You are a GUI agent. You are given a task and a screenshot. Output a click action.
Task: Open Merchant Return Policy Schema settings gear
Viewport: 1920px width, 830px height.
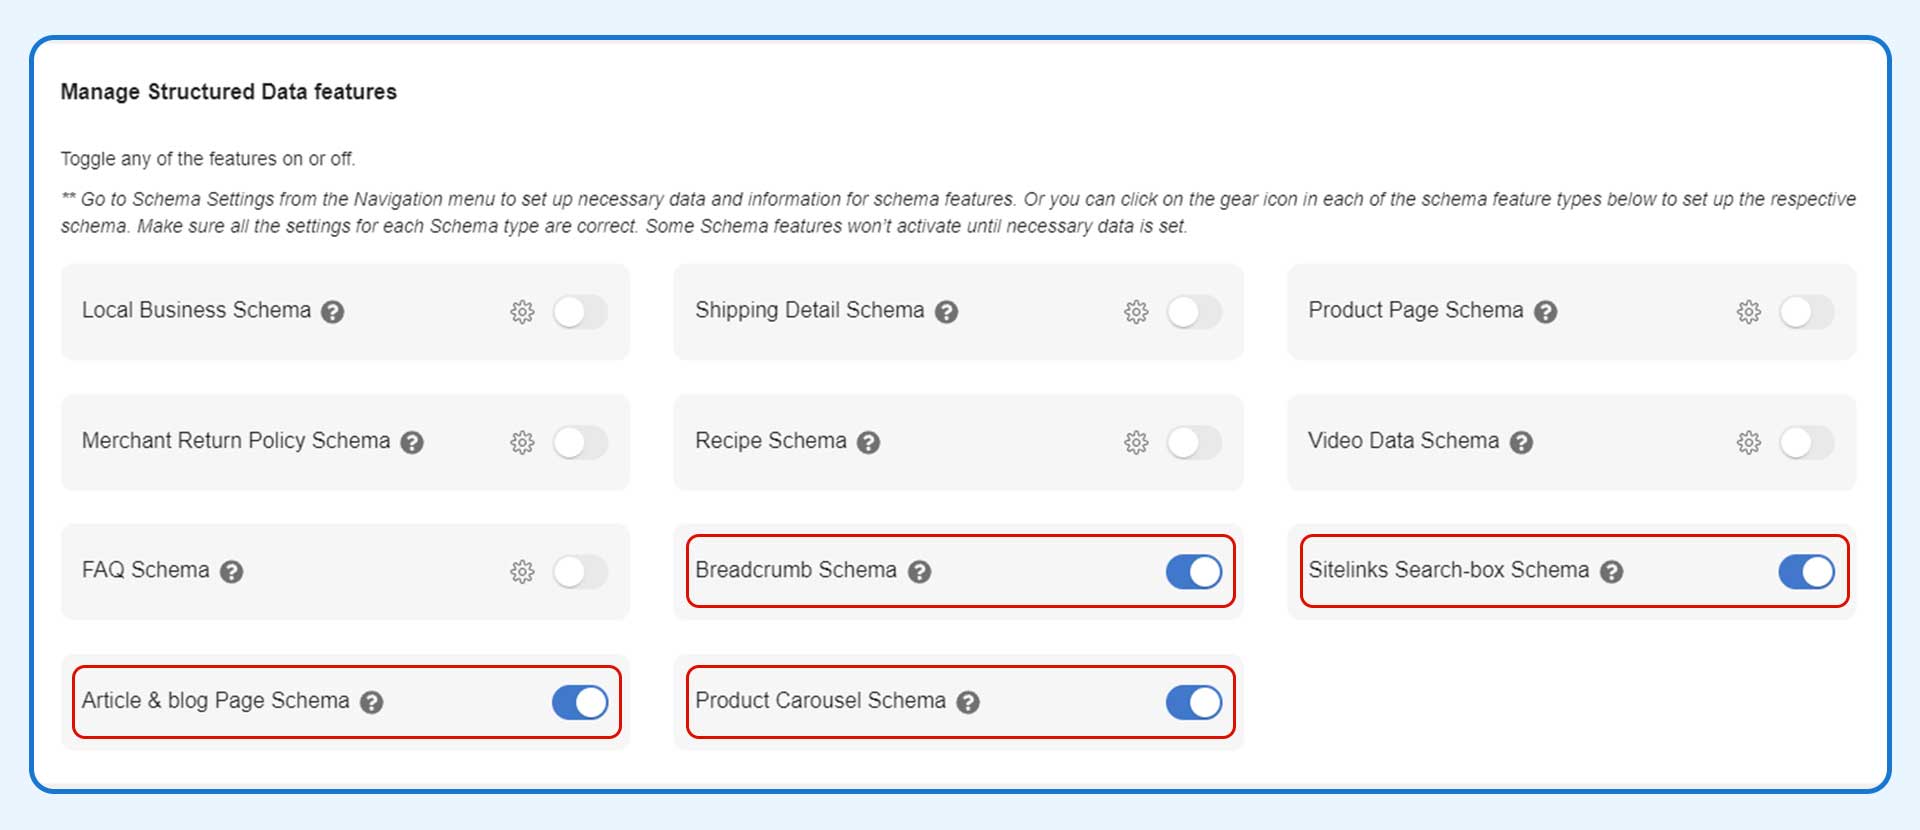523,442
